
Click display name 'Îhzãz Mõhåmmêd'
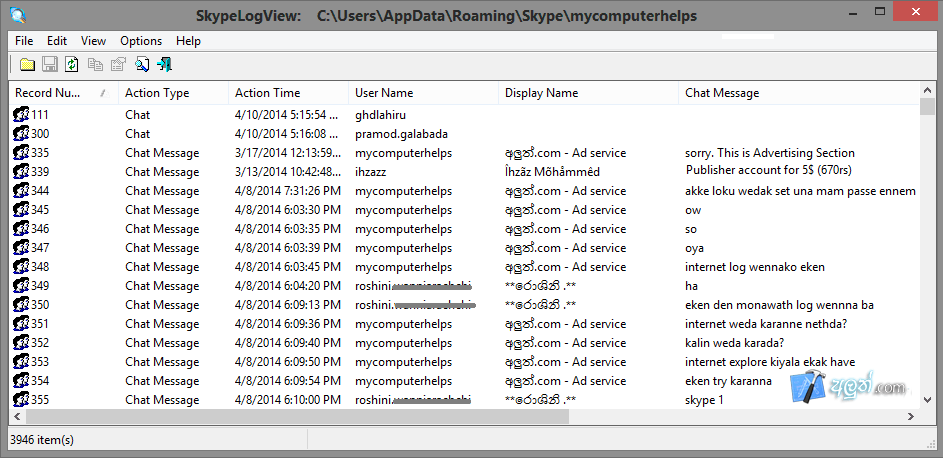[x=552, y=172]
